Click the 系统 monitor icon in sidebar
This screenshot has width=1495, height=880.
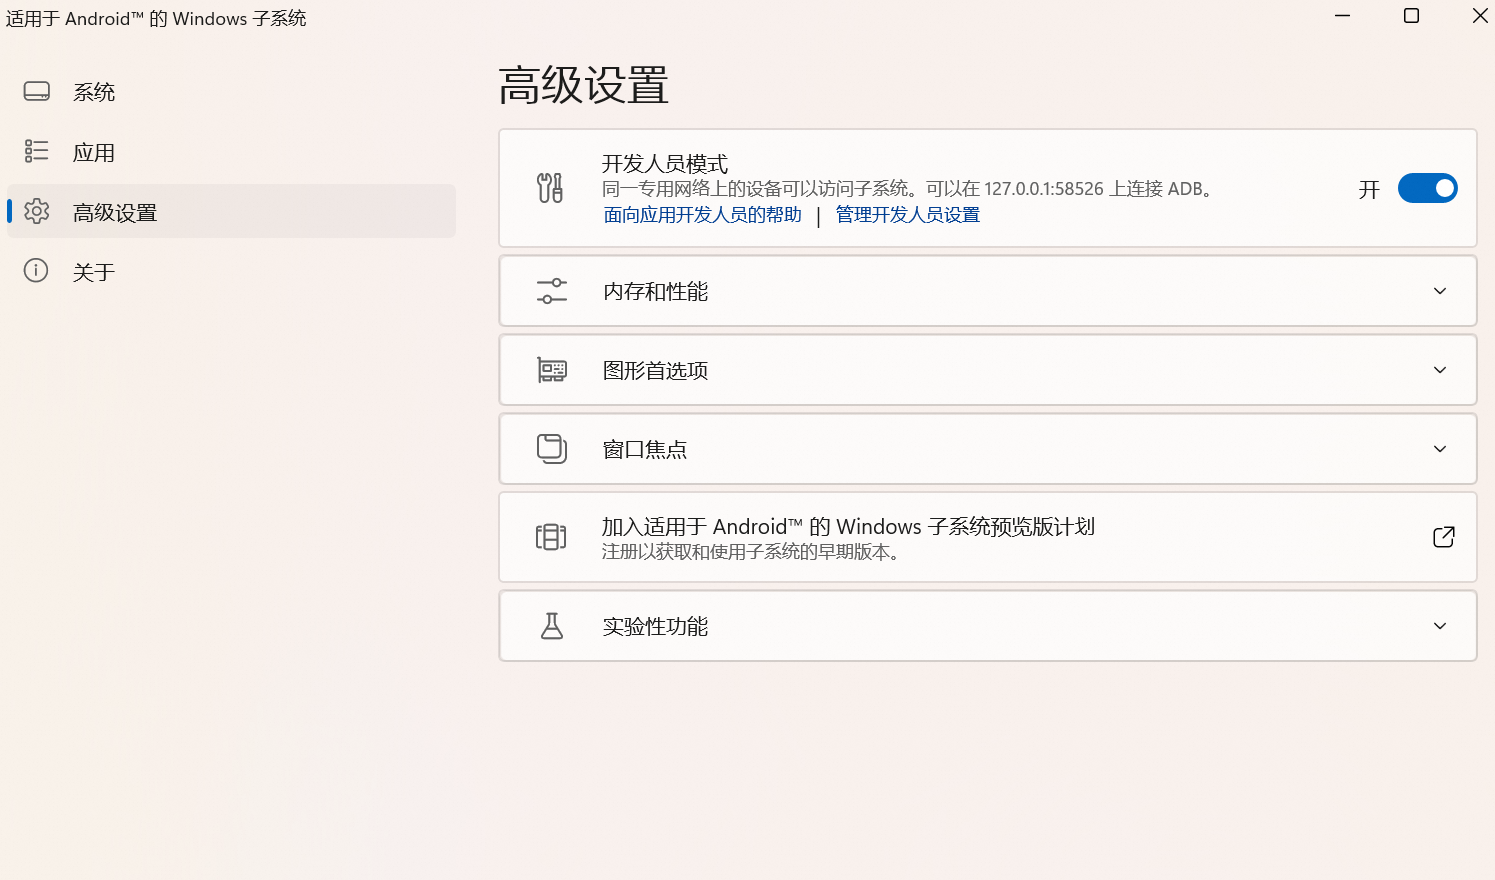(x=37, y=92)
